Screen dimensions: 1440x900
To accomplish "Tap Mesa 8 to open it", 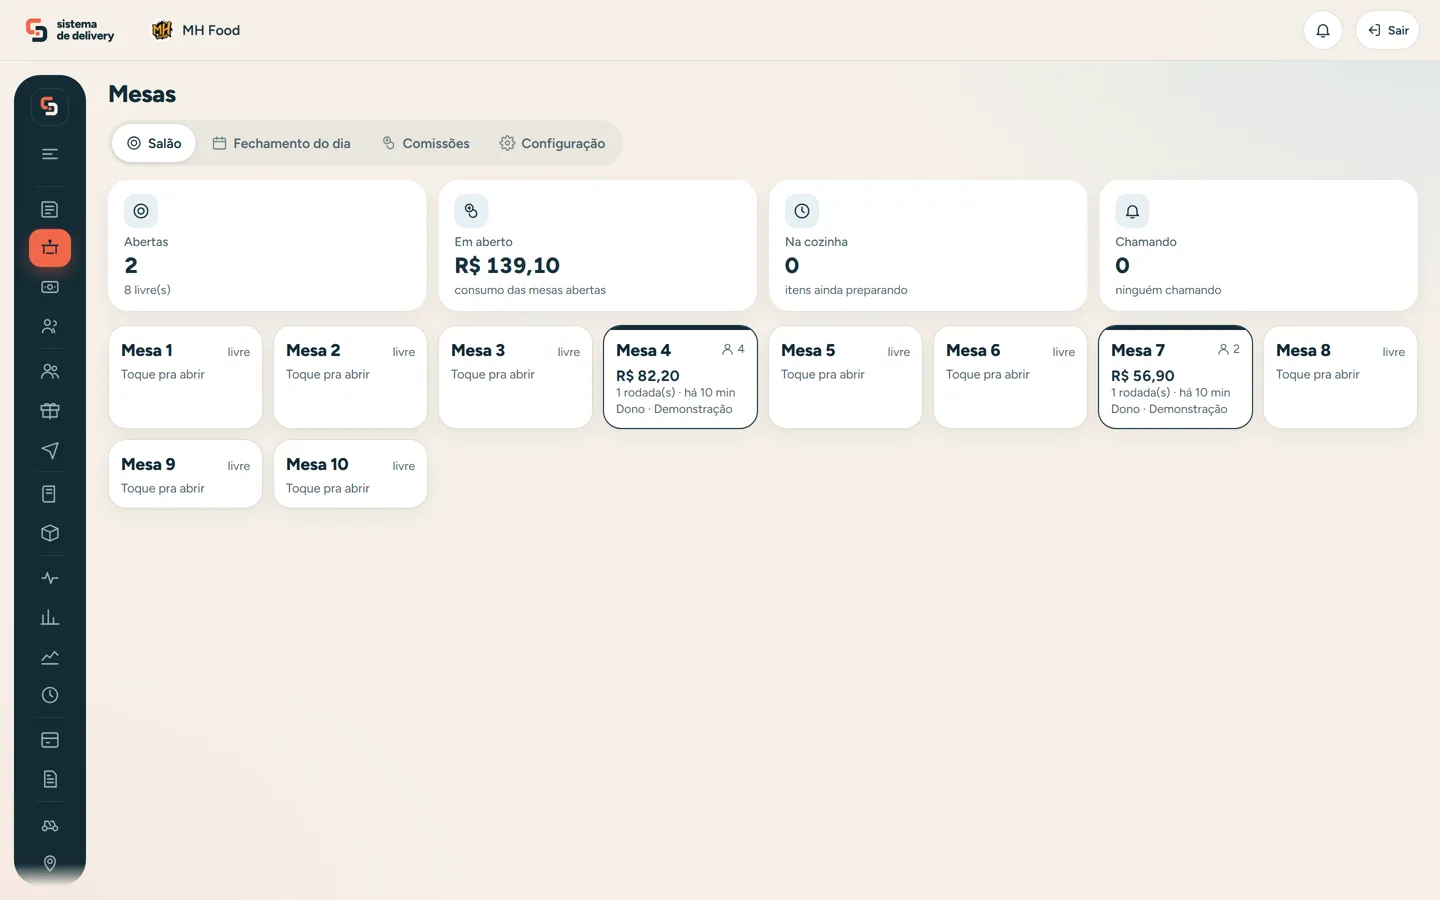I will click(1340, 377).
